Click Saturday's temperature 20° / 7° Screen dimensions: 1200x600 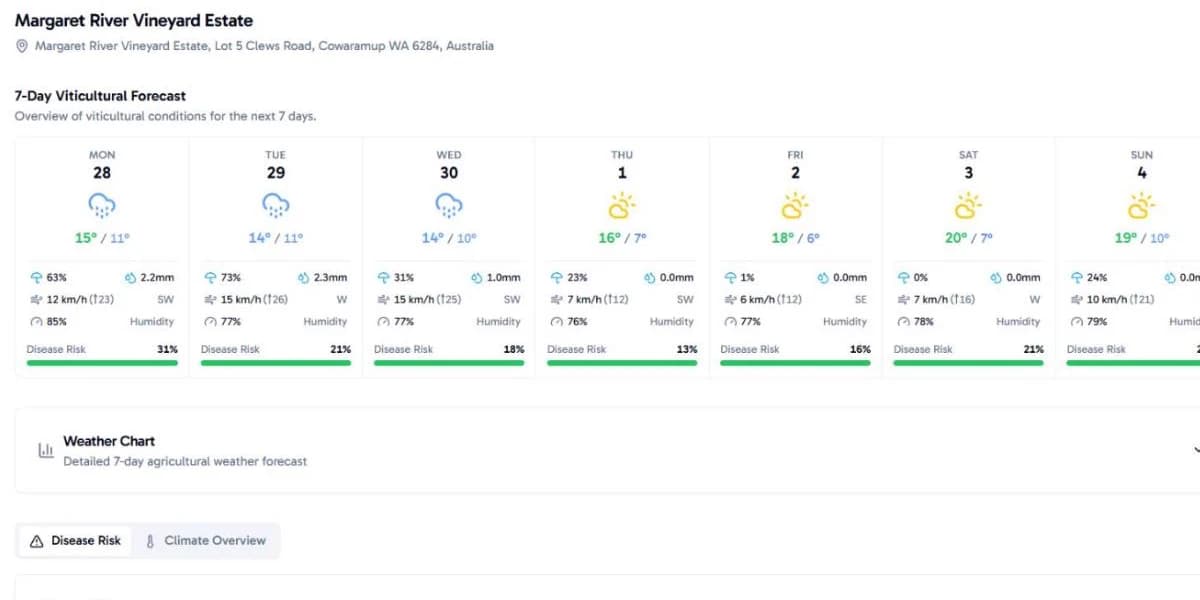(x=968, y=239)
